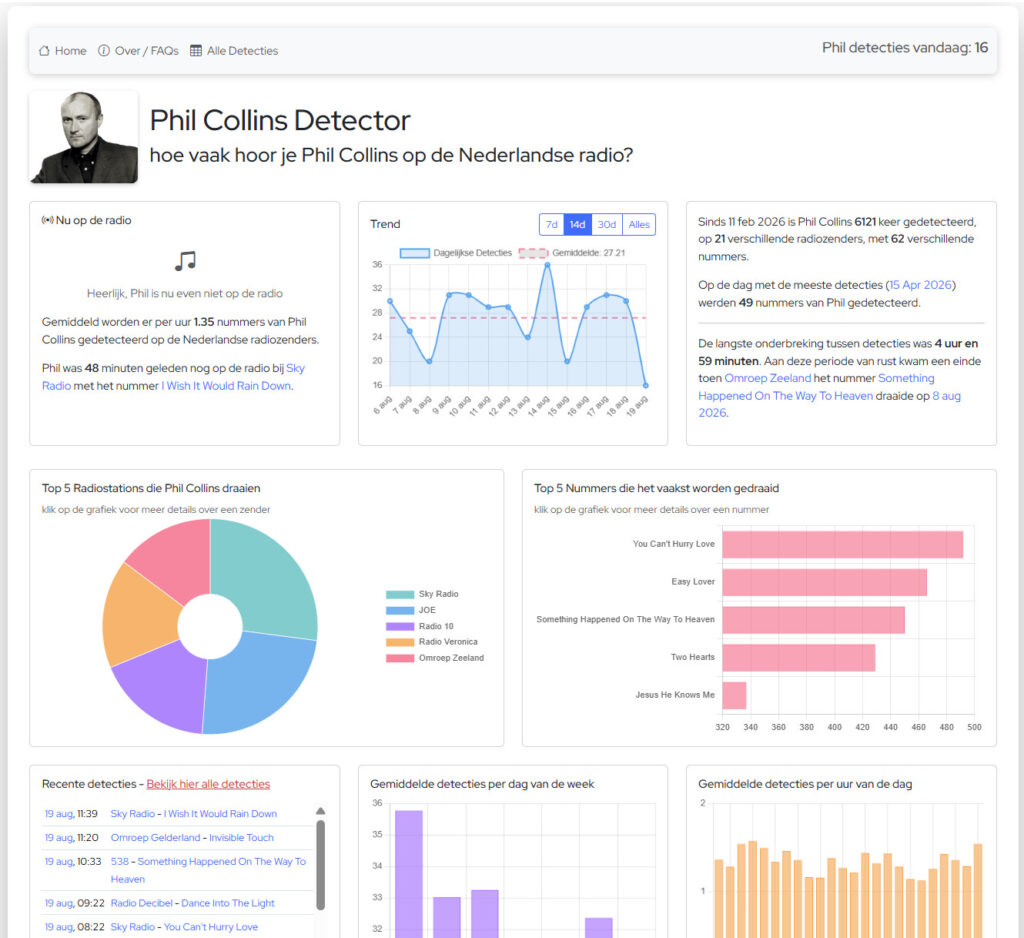Open the Sky Radio link in Nu op de radio
The height and width of the screenshot is (938, 1024).
point(295,368)
